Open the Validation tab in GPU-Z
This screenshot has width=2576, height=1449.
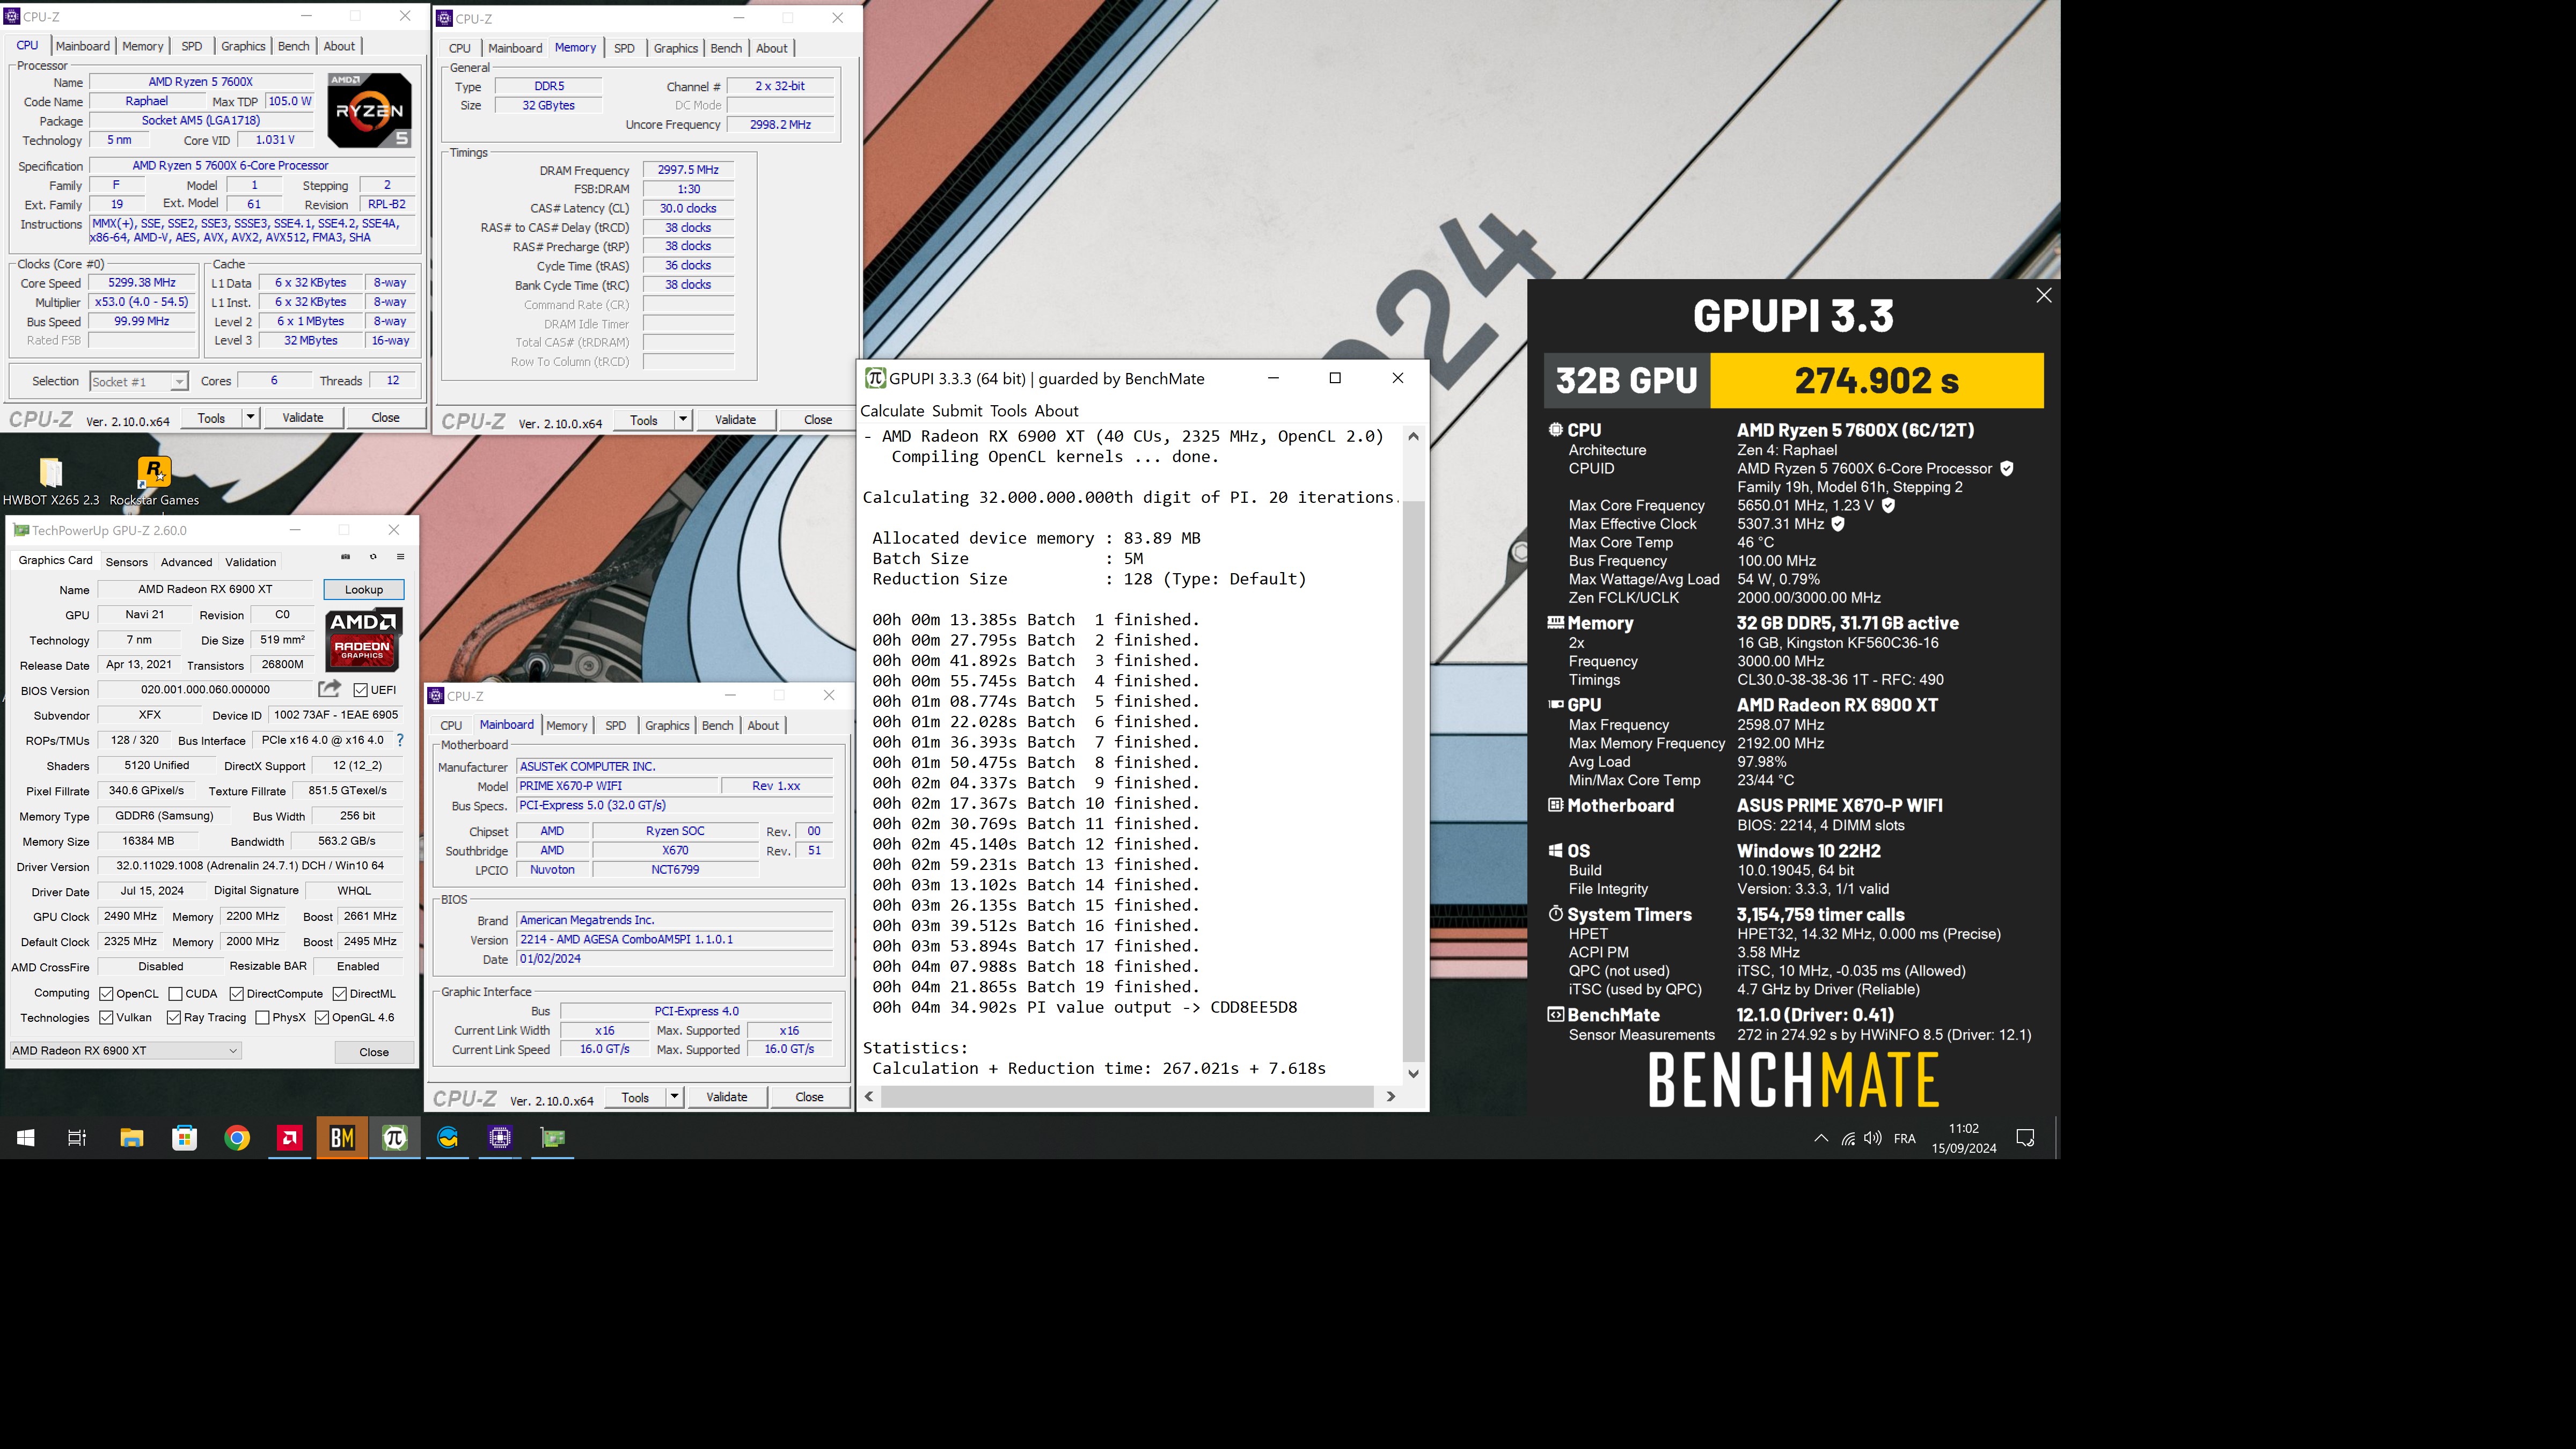pos(251,562)
